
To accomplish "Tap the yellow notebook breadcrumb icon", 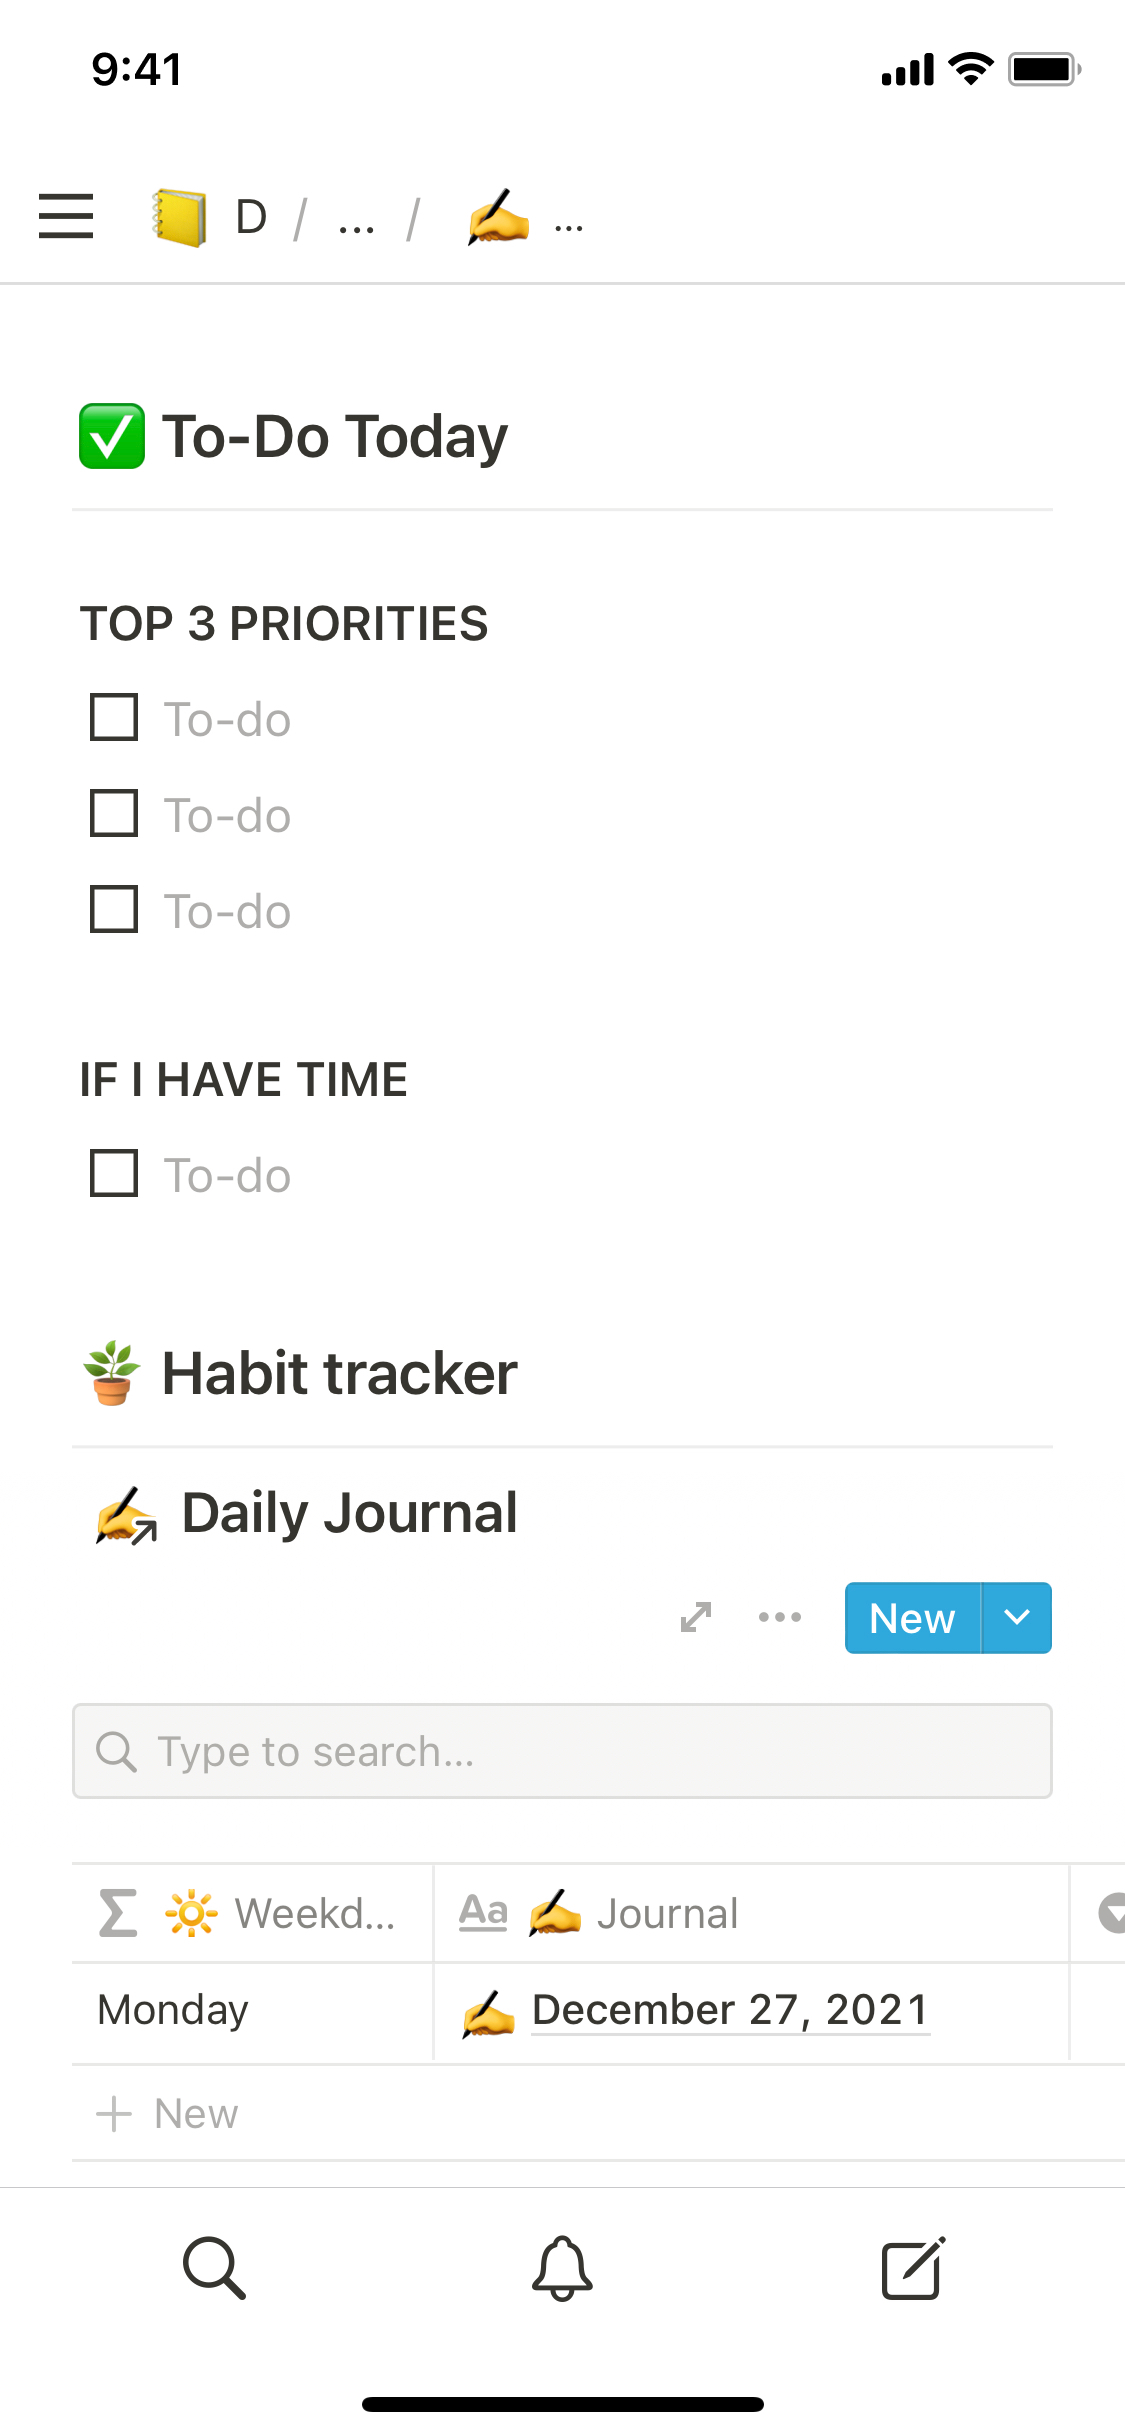I will [180, 217].
